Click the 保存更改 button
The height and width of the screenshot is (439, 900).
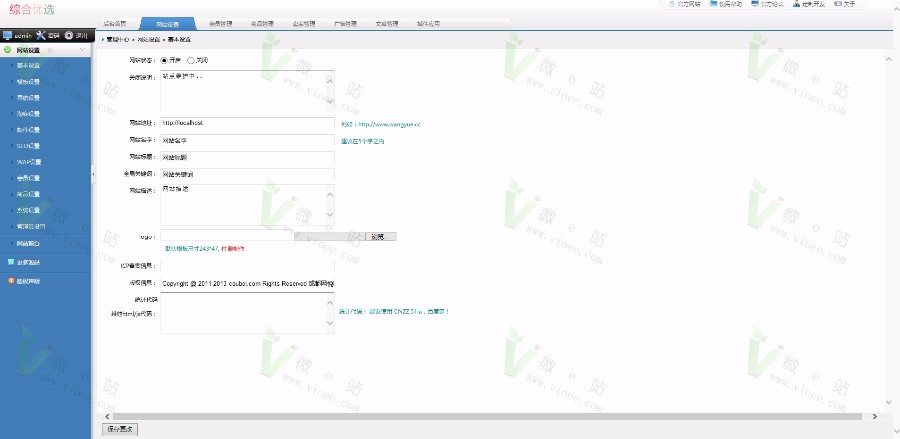120,429
